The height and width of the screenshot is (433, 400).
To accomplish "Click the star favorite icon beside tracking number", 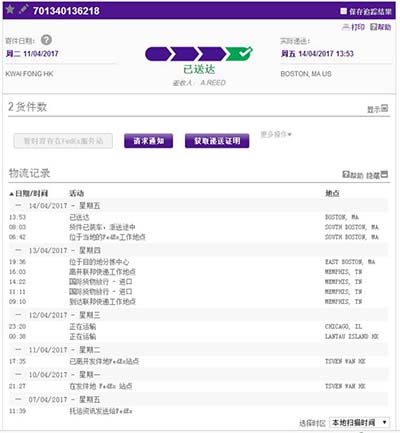I will pyautogui.click(x=11, y=9).
